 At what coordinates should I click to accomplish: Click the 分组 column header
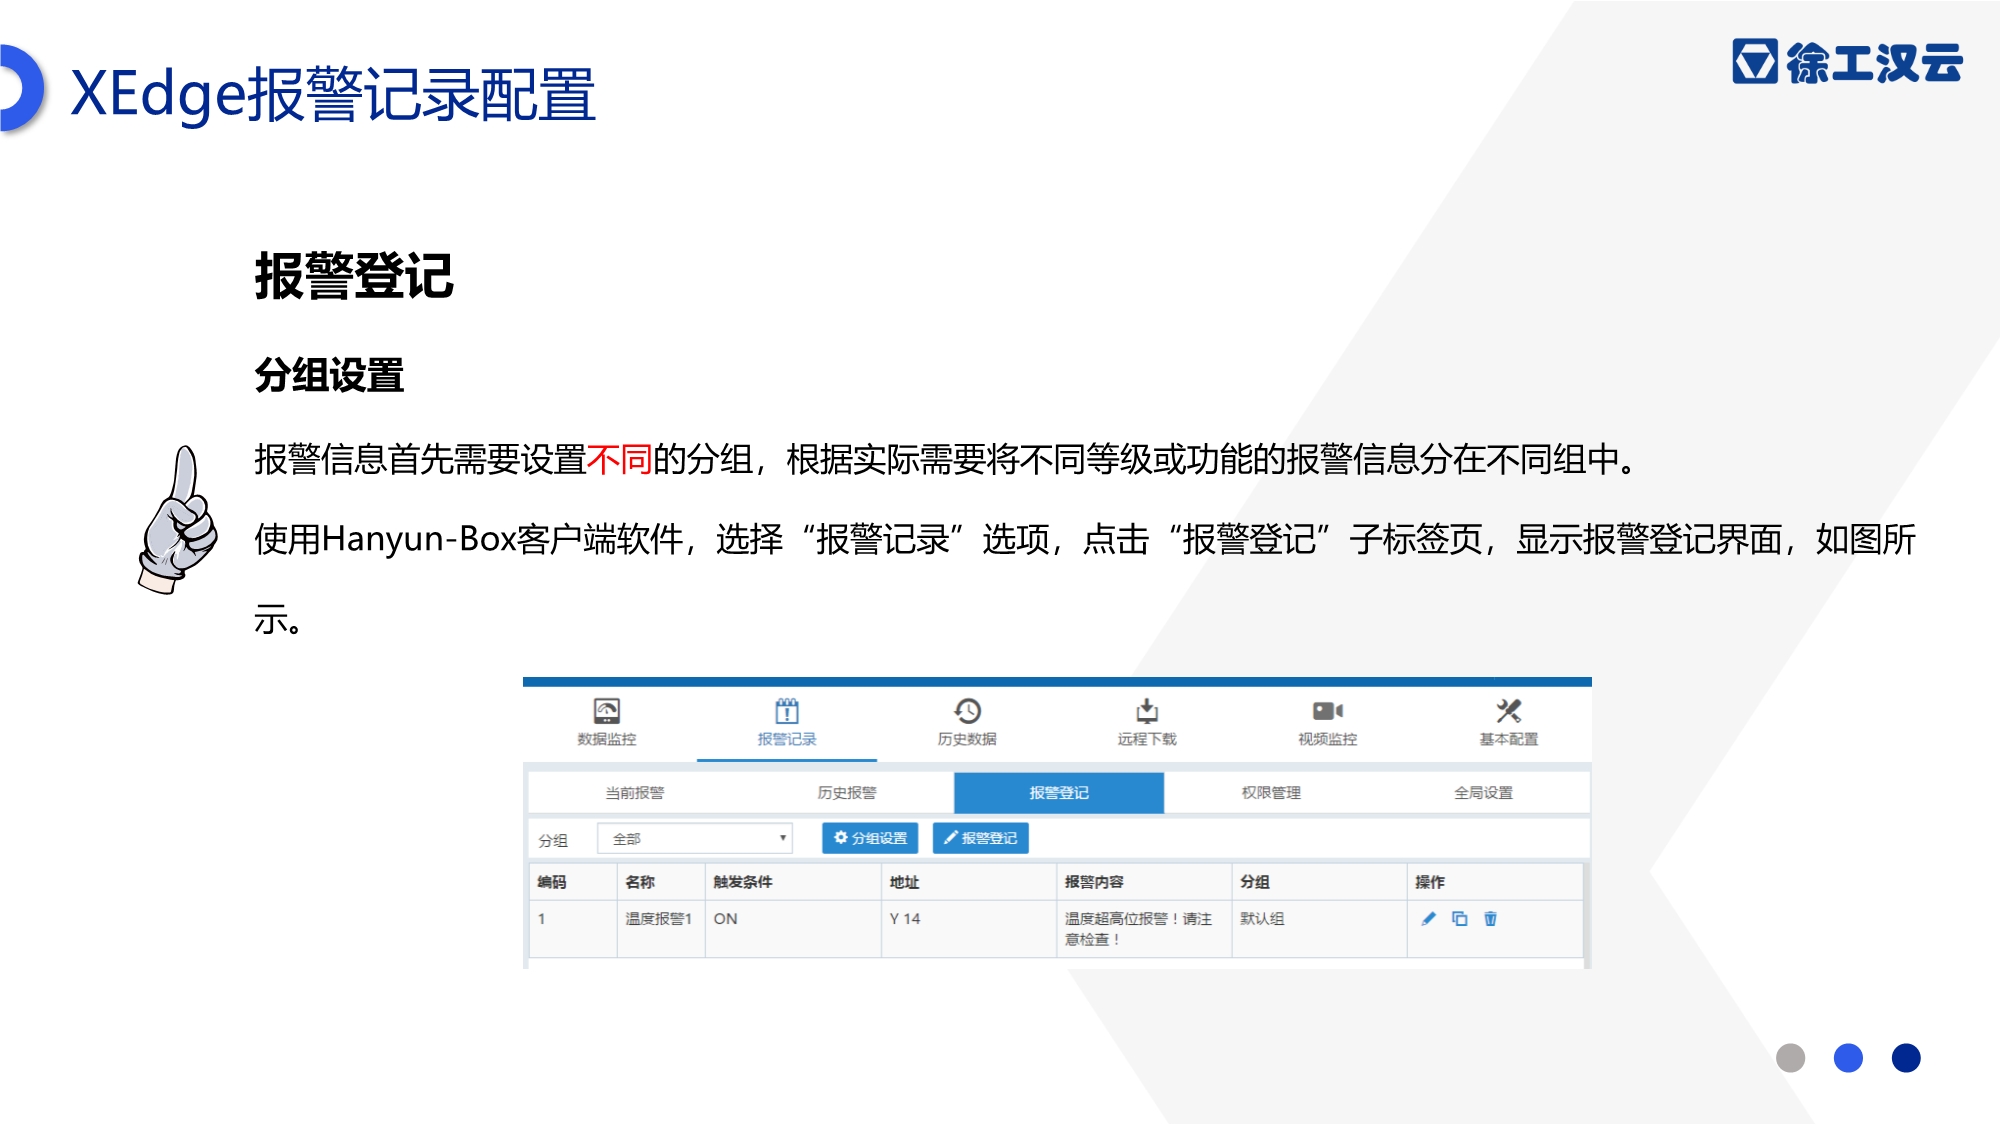click(x=1319, y=882)
